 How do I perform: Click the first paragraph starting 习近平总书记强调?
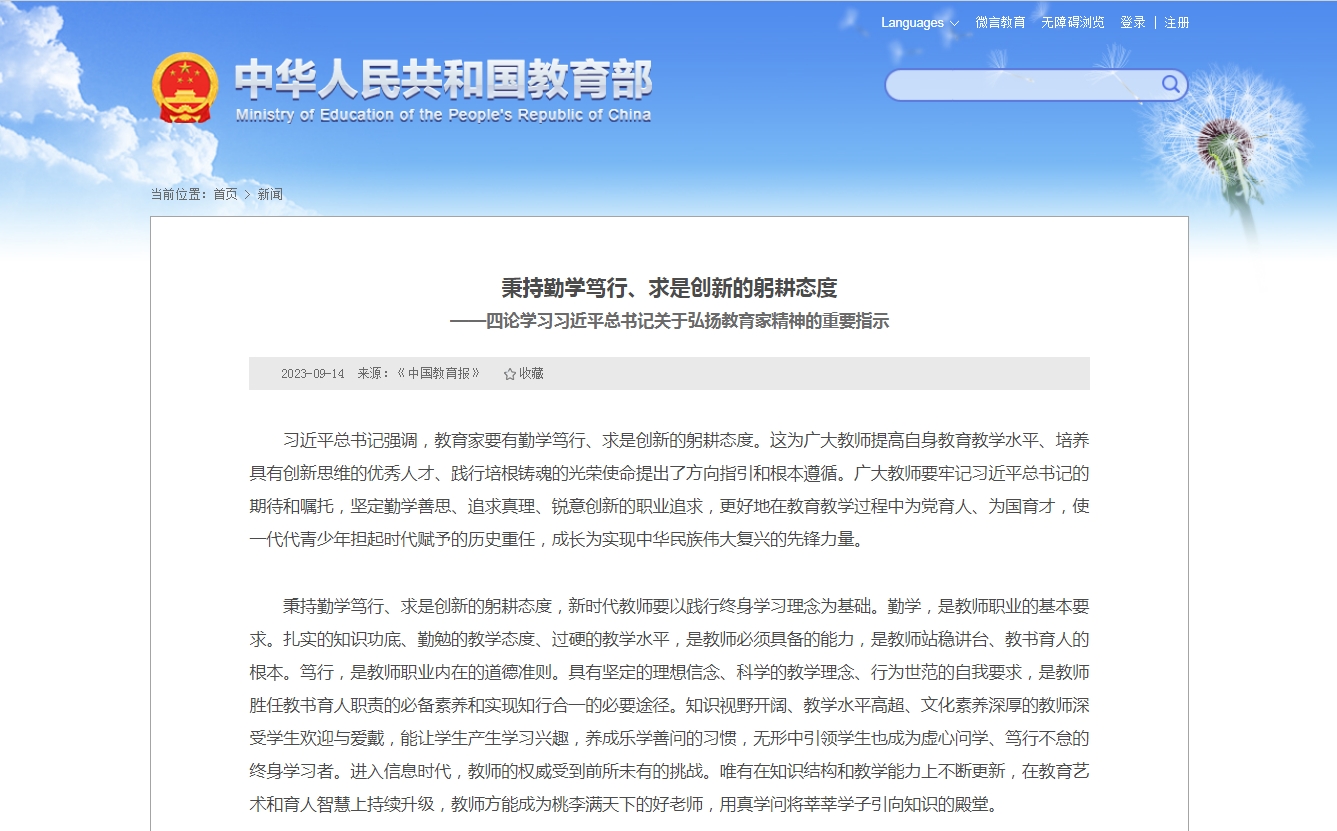[669, 490]
